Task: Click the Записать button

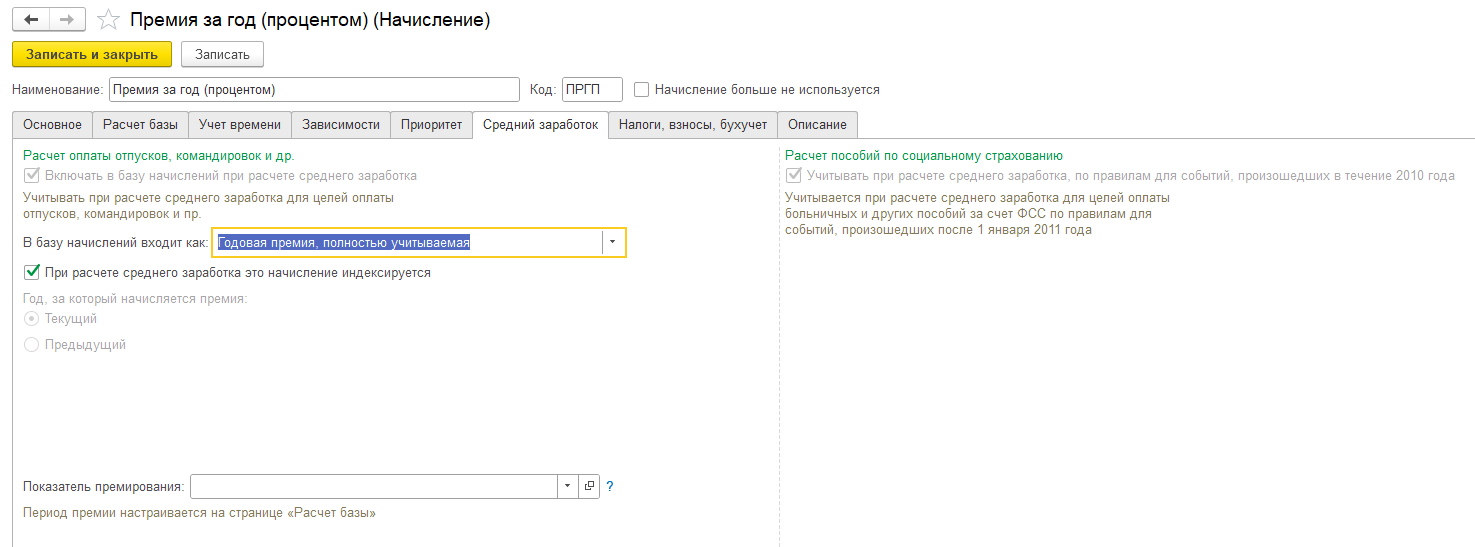Action: (x=222, y=54)
